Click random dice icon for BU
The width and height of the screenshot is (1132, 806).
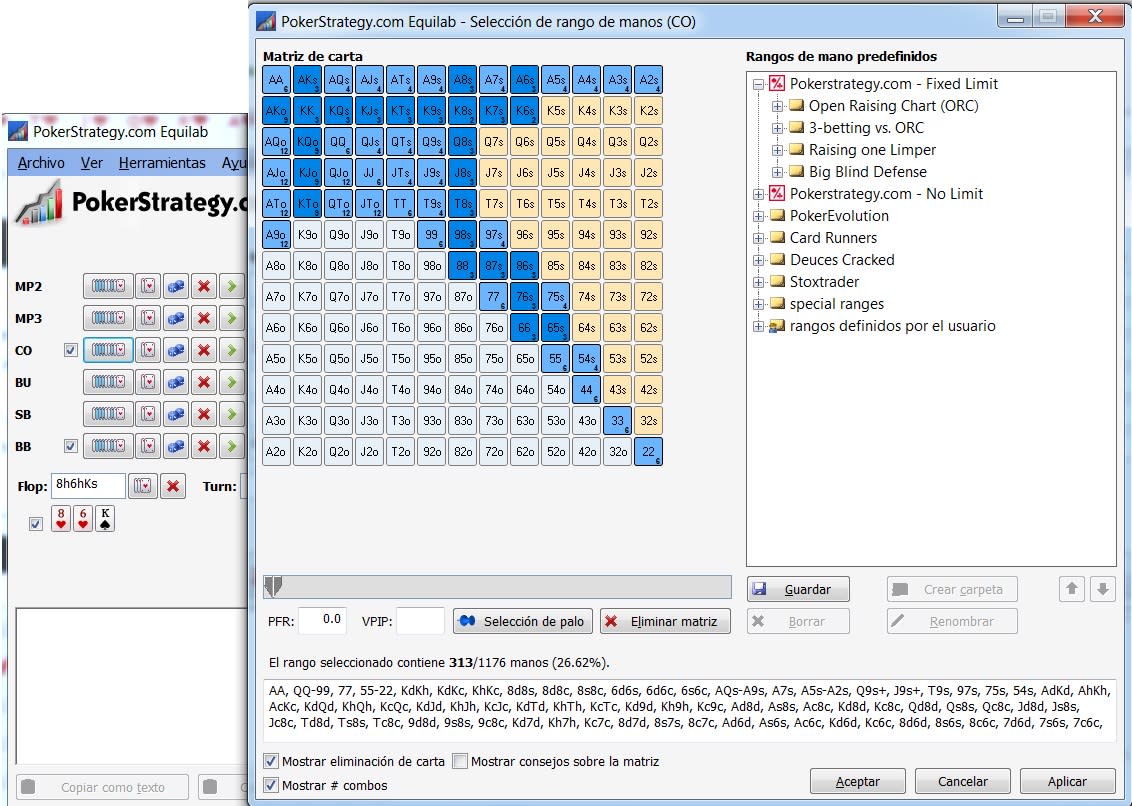point(175,382)
